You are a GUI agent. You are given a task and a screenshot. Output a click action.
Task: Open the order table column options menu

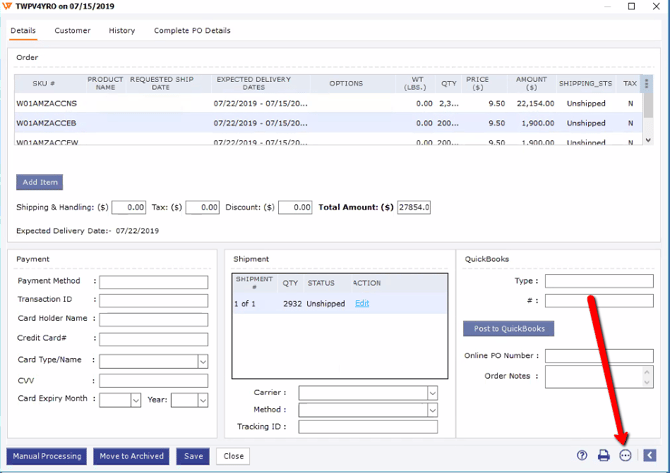pos(647,84)
